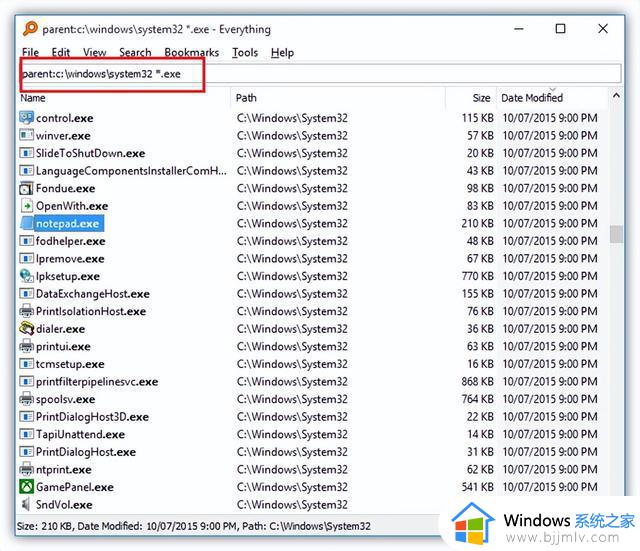Click the Everything magnifier title bar icon
The width and height of the screenshot is (640, 551).
[30, 29]
